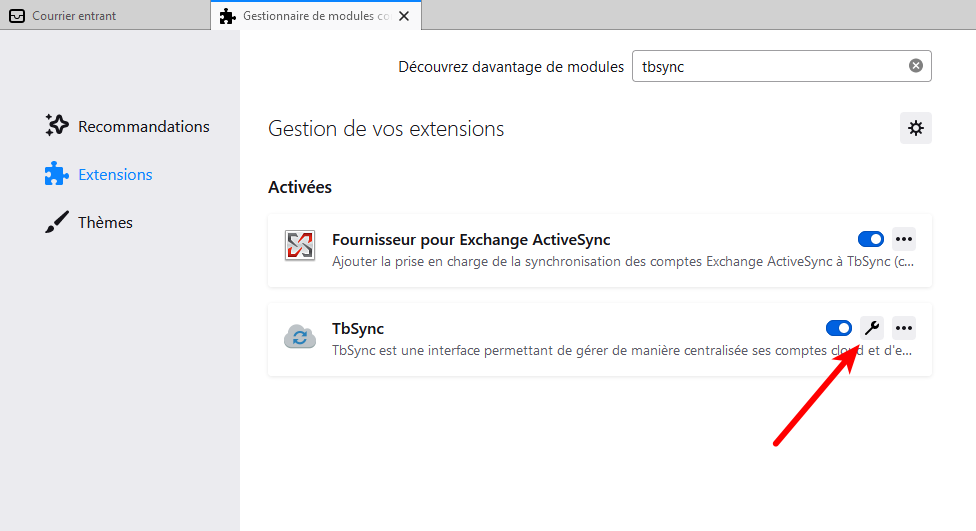Open TbSync extension details by its name
This screenshot has width=976, height=531.
[x=358, y=328]
